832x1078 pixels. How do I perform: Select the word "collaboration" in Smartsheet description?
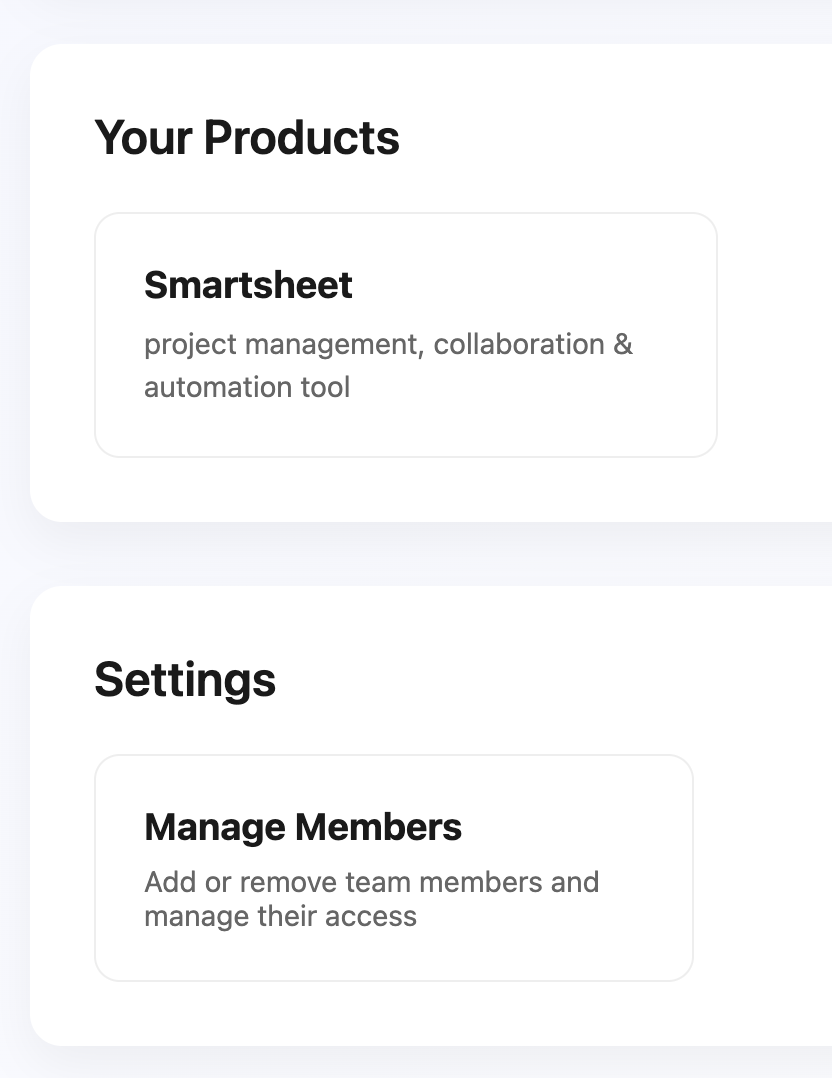(519, 345)
